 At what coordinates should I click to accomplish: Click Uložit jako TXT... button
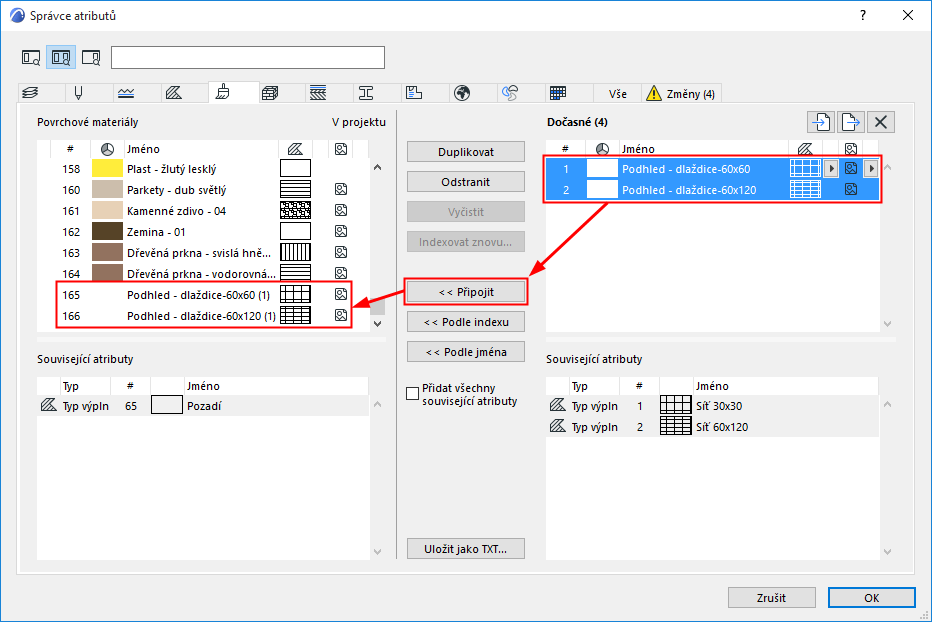click(x=466, y=549)
